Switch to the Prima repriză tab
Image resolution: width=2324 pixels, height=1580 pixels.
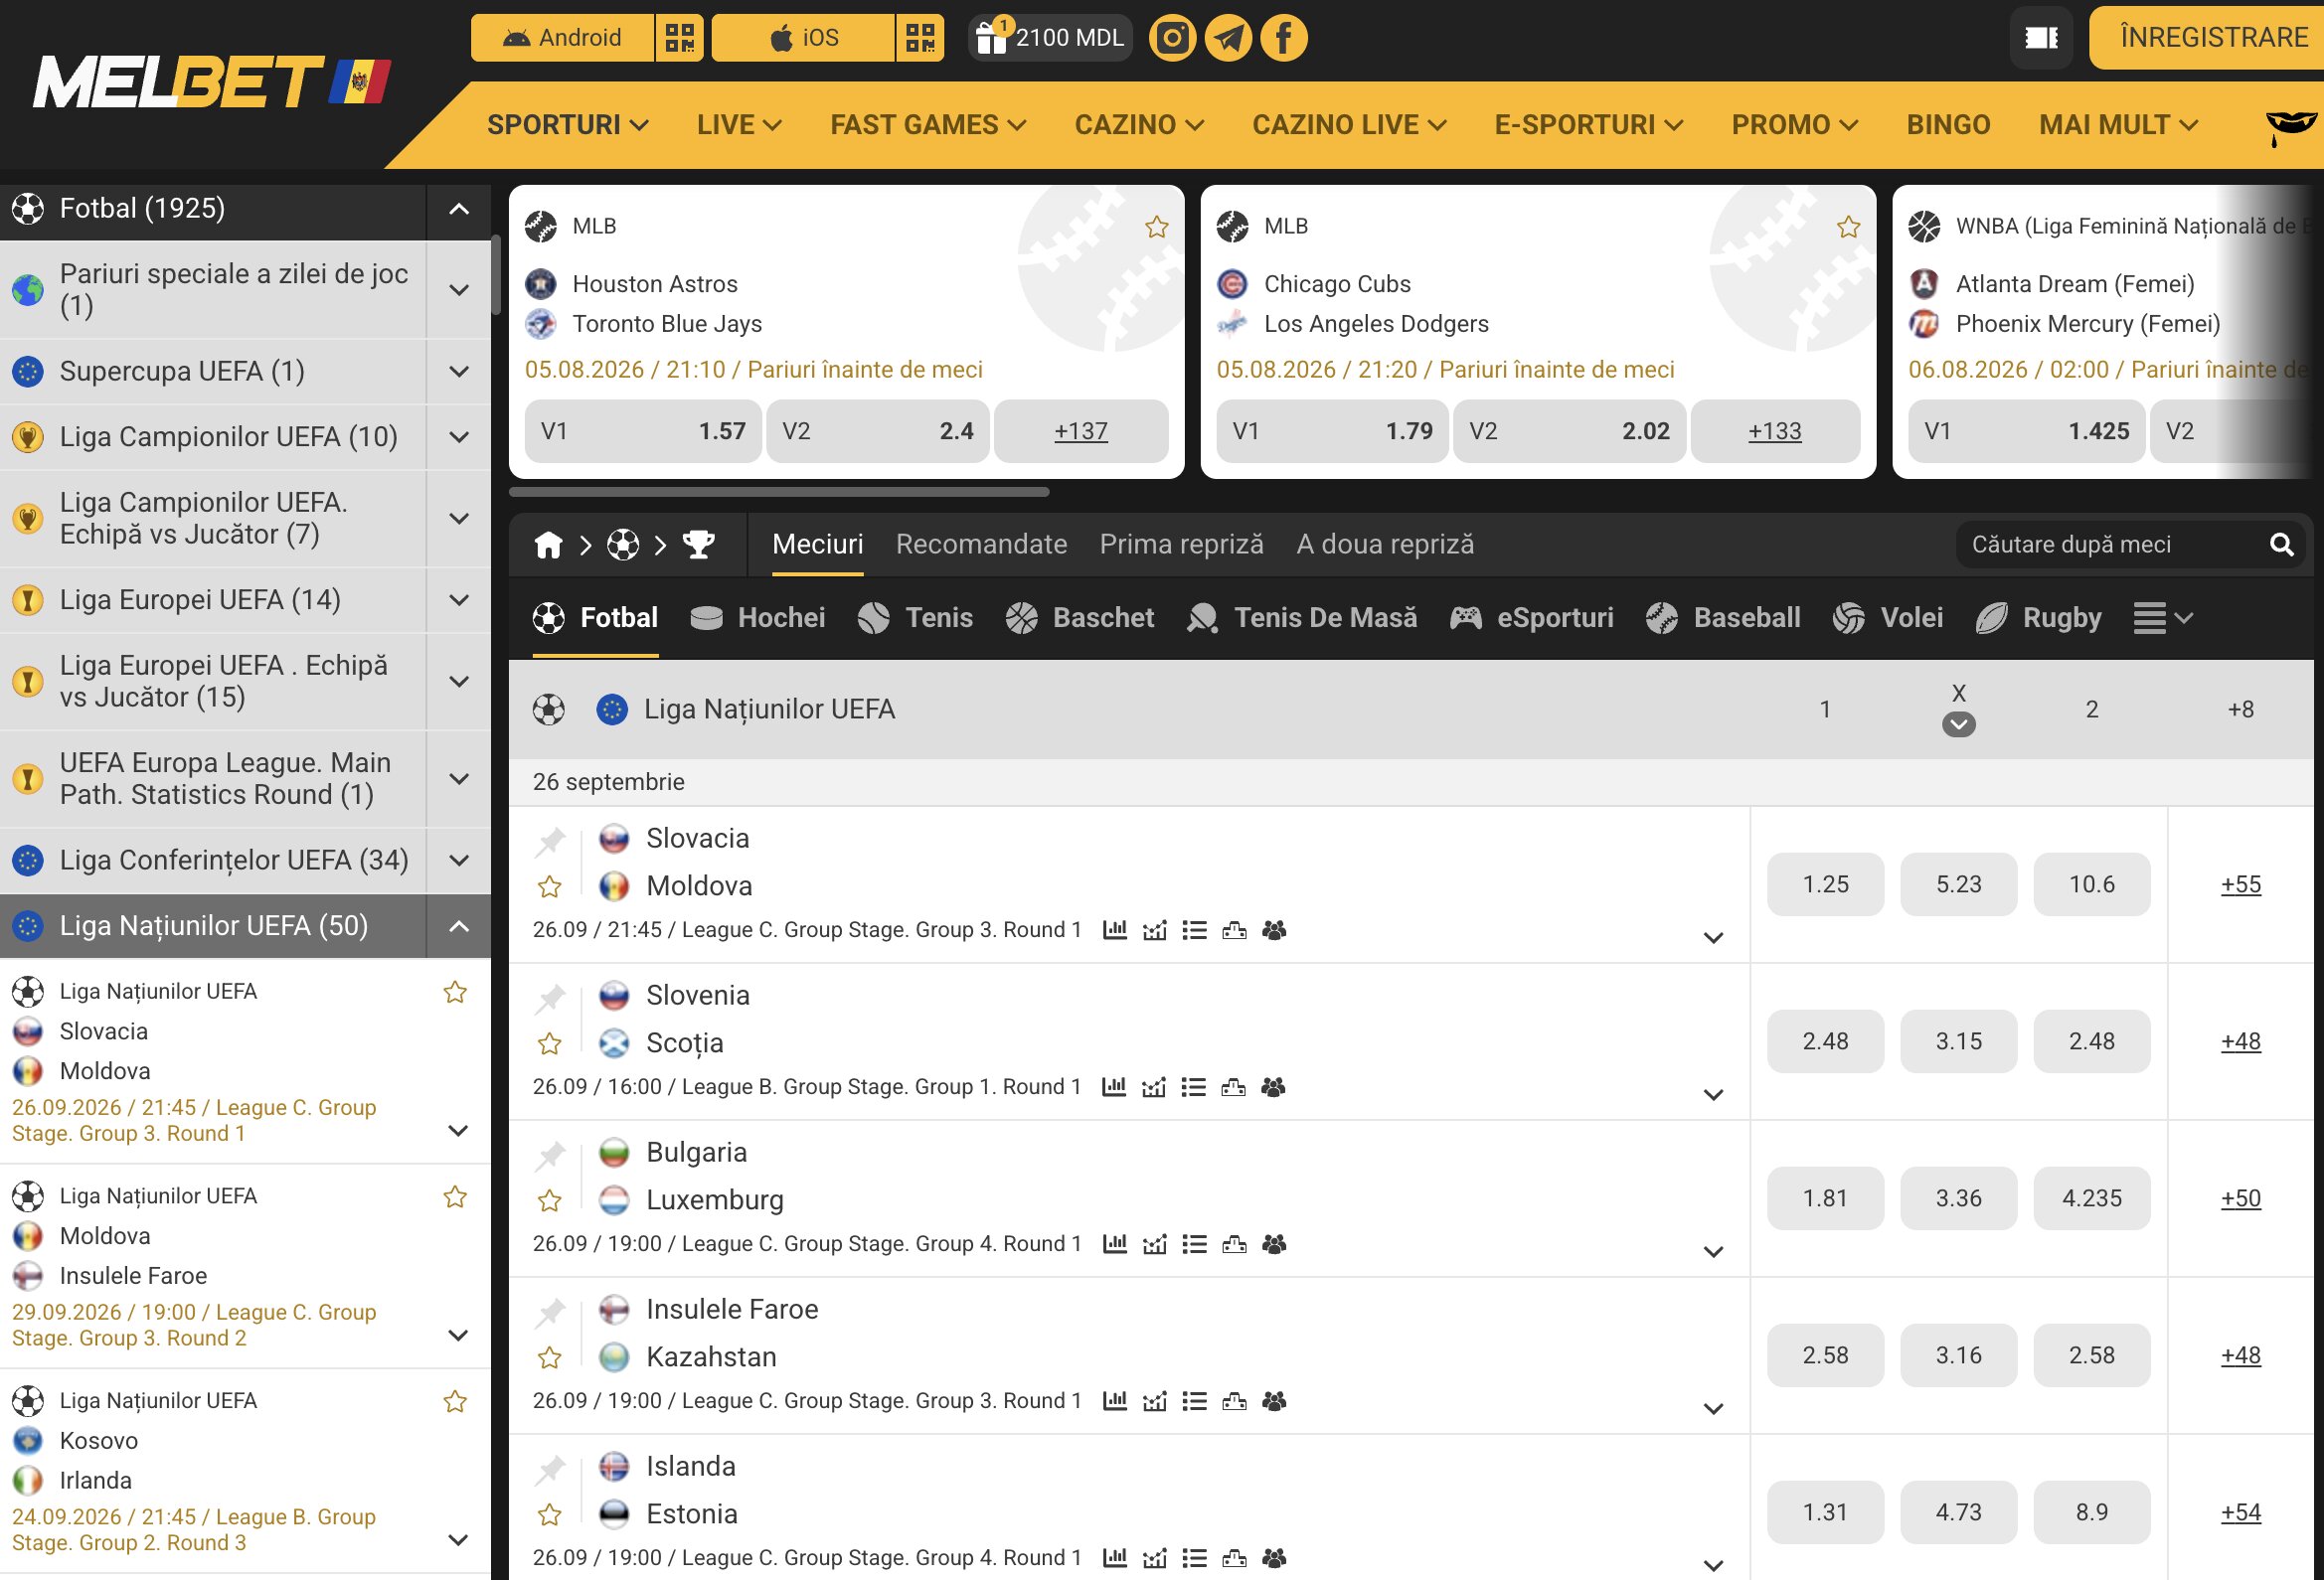point(1181,545)
